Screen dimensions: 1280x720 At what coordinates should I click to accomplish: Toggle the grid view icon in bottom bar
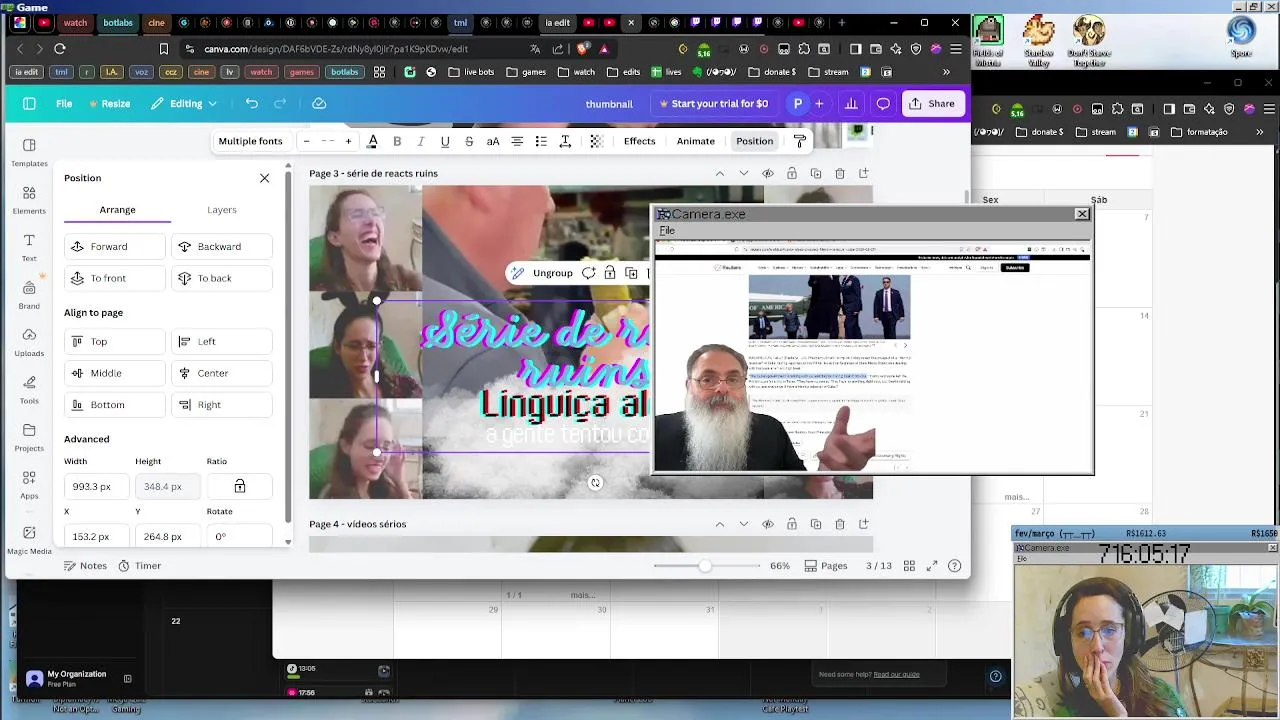909,566
